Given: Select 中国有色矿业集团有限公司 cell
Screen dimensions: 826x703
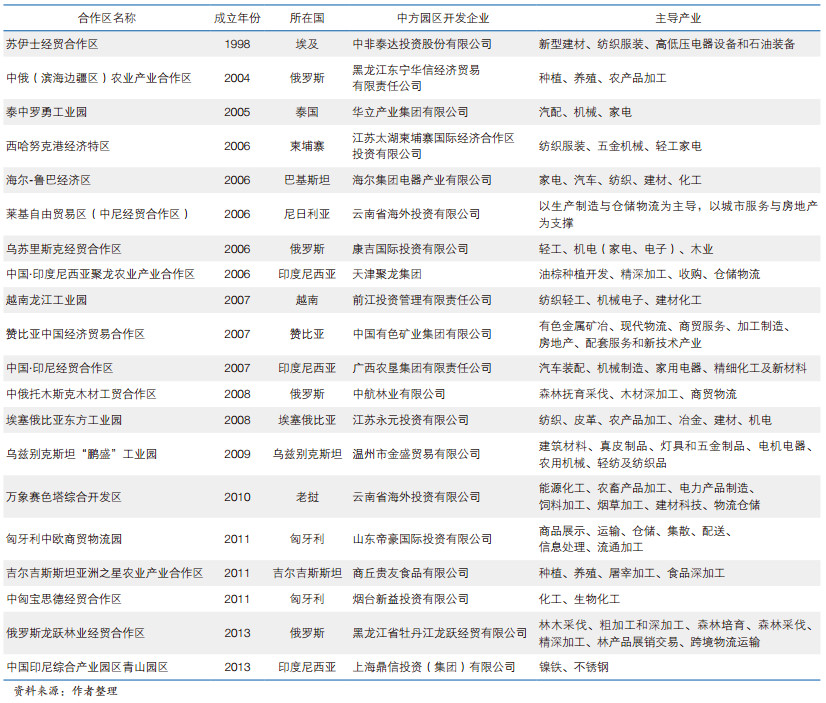Looking at the screenshot, I should (x=422, y=334).
